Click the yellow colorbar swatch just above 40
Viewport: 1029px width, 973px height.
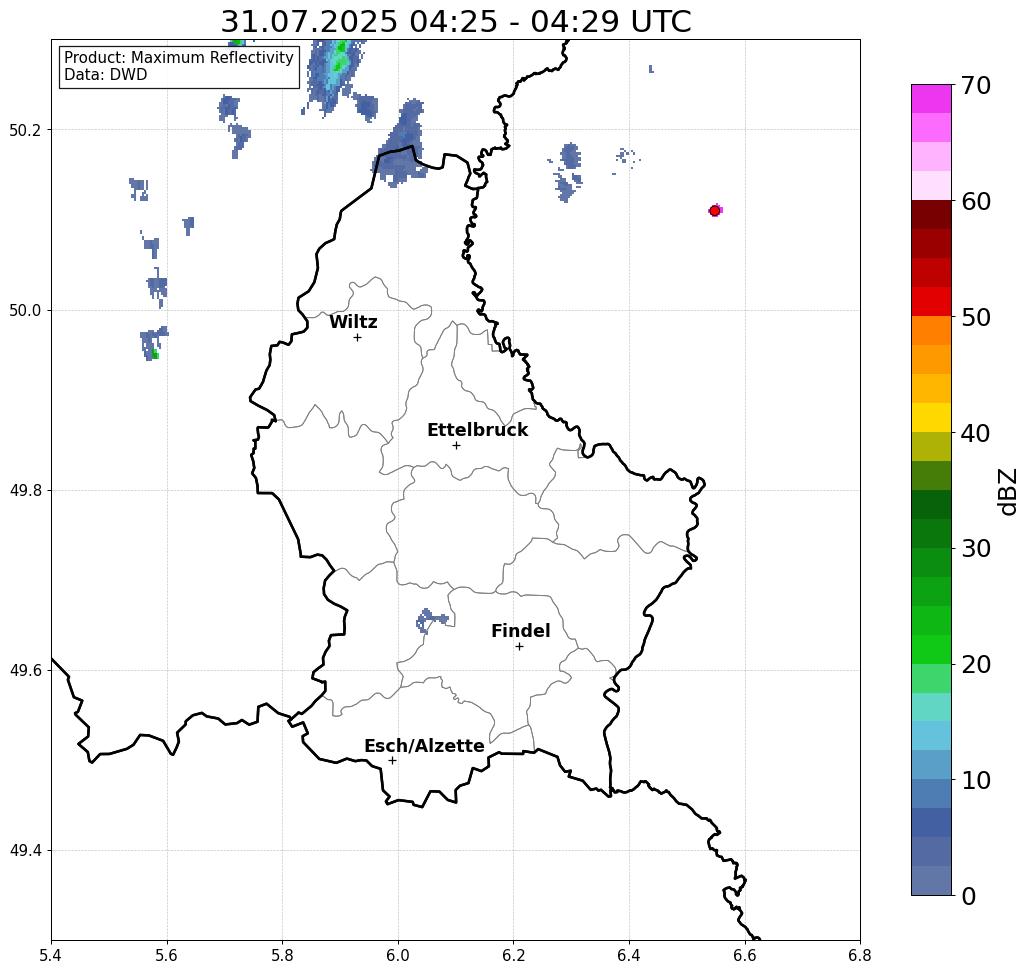(x=931, y=417)
